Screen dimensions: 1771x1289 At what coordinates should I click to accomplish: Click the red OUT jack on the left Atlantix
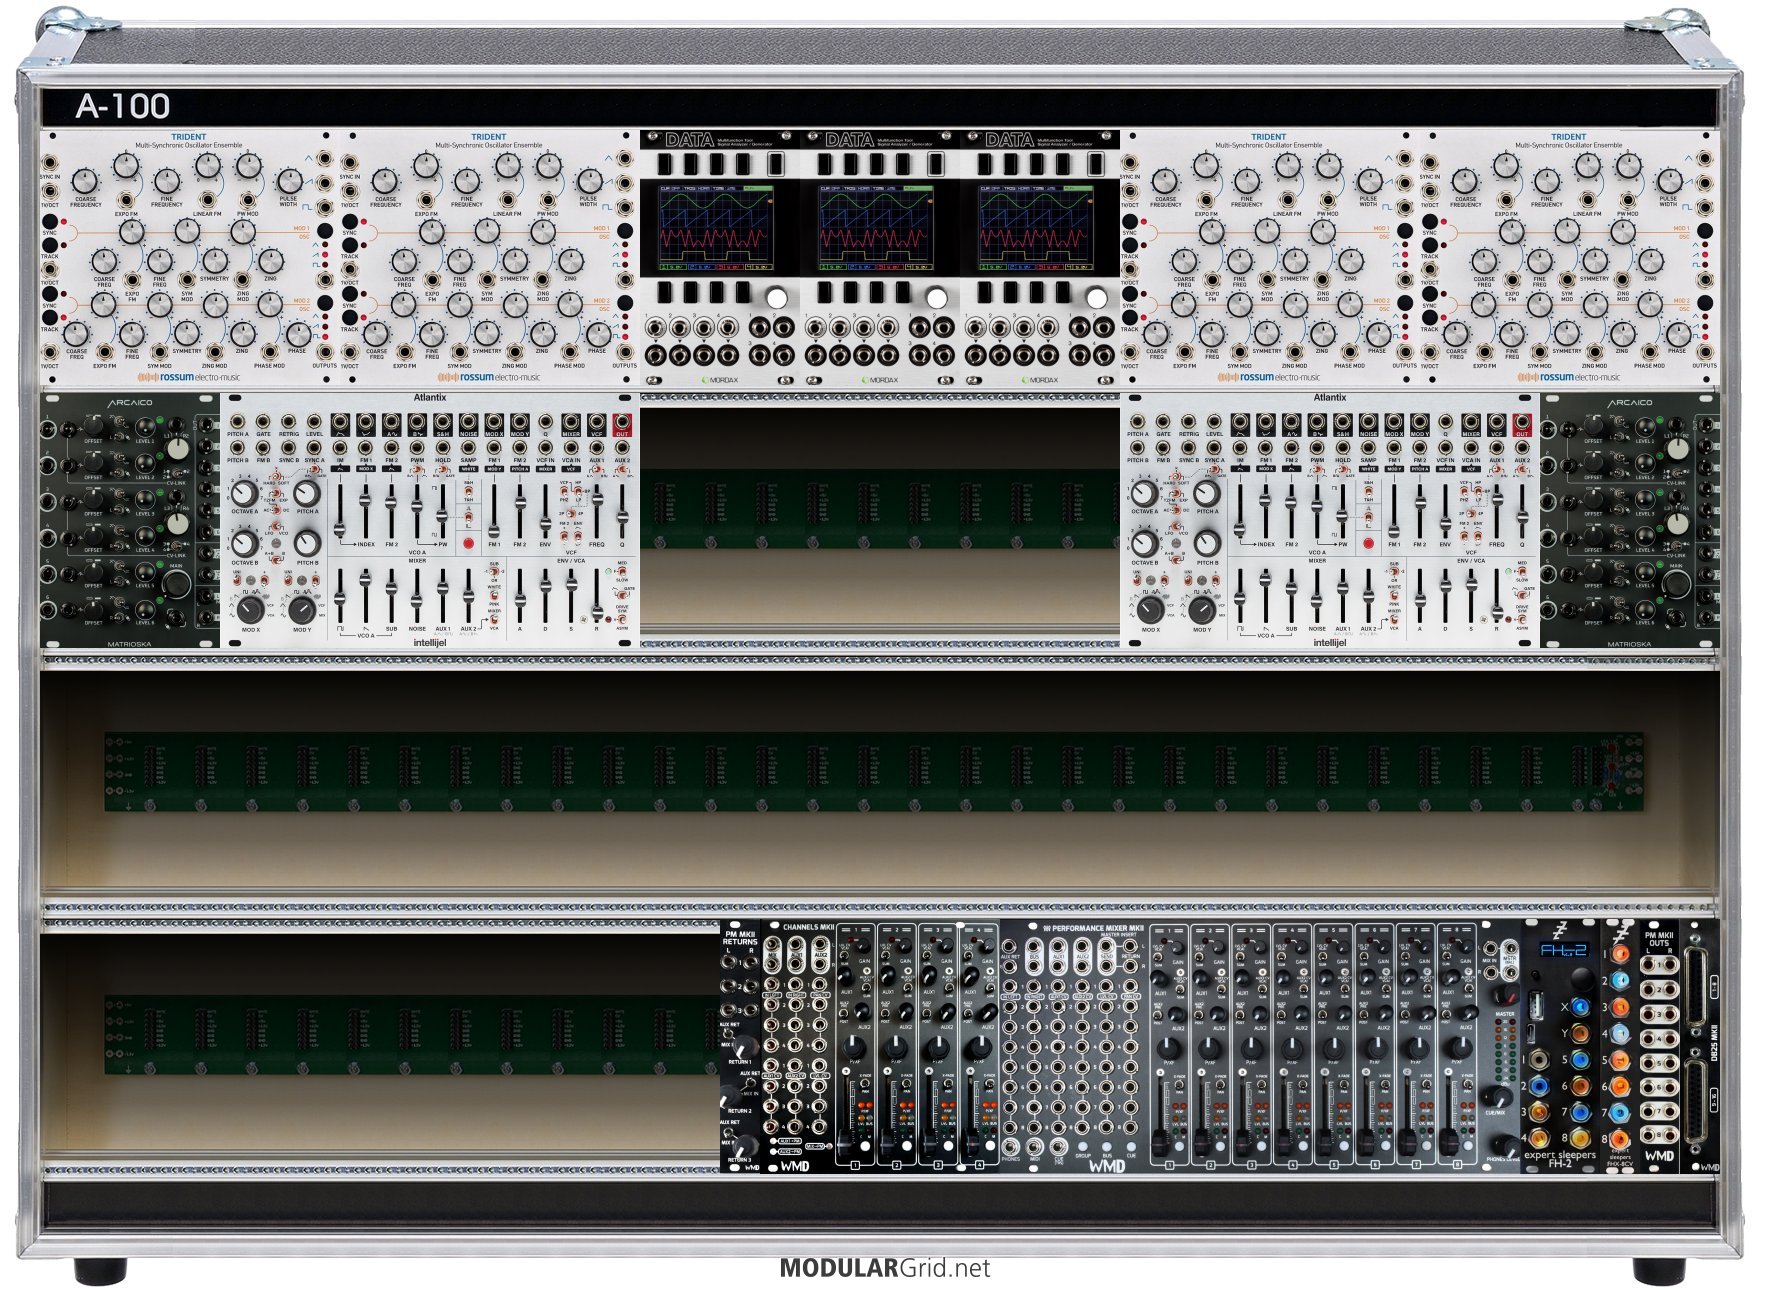coord(622,424)
